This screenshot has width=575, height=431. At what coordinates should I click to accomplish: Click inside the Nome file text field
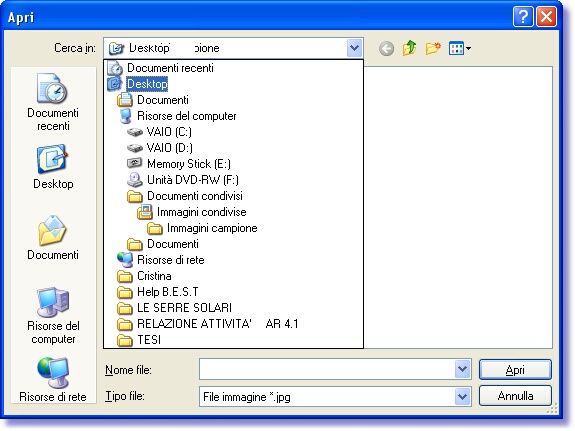[327, 369]
